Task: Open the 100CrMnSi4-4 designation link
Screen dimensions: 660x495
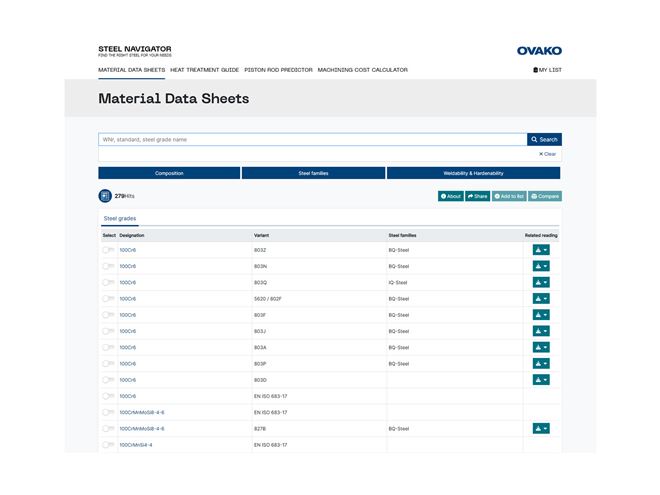Action: pos(136,444)
